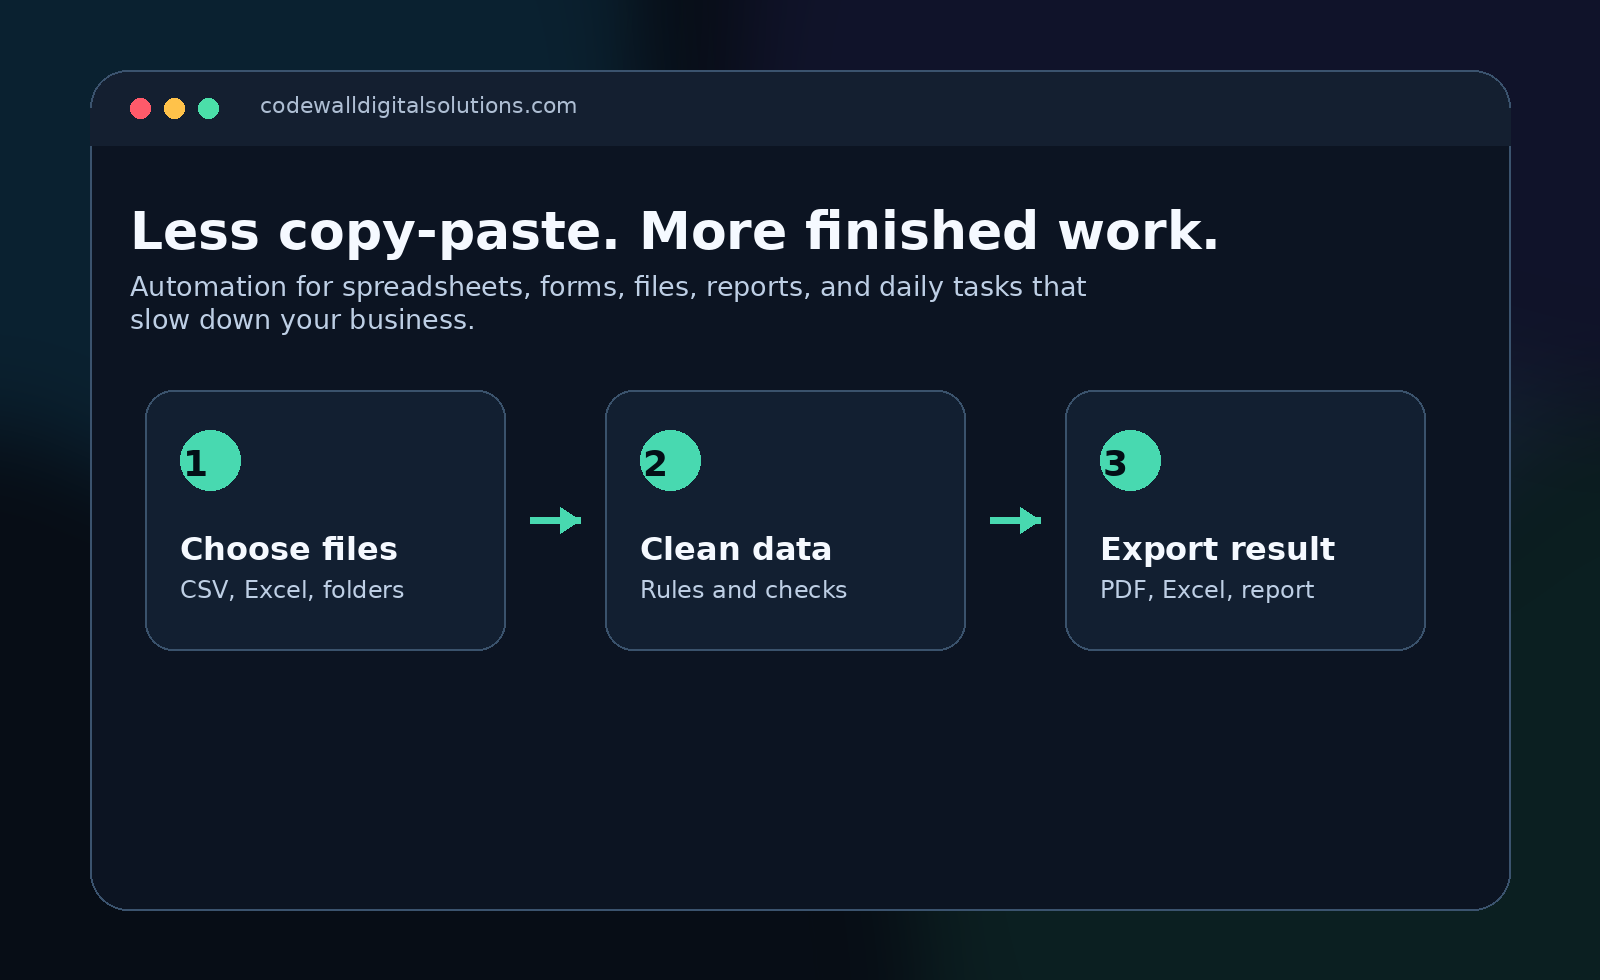
Task: Select the 'Export result' card title
Action: [1217, 549]
